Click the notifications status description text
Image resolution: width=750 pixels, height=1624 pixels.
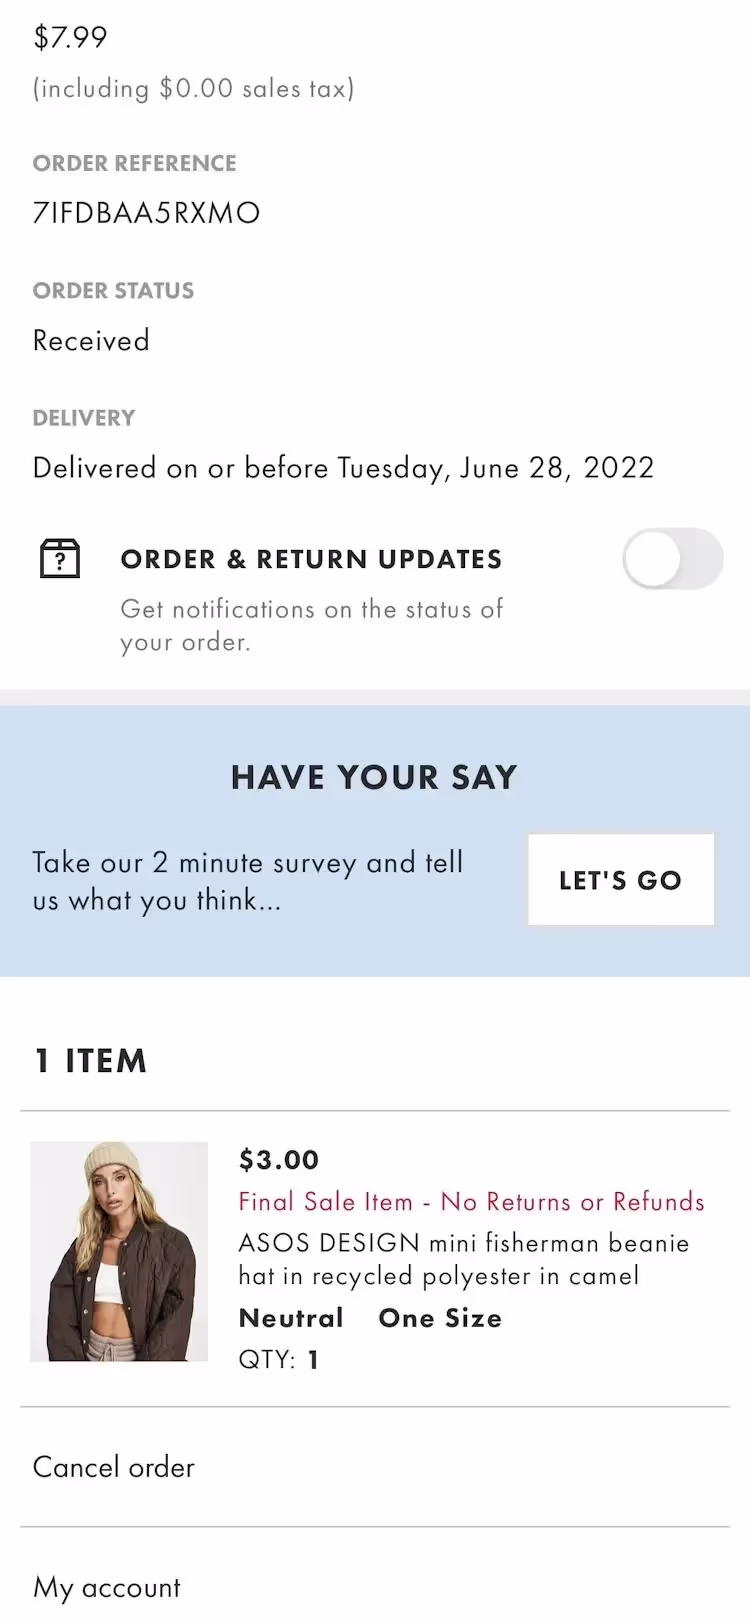[x=311, y=625]
